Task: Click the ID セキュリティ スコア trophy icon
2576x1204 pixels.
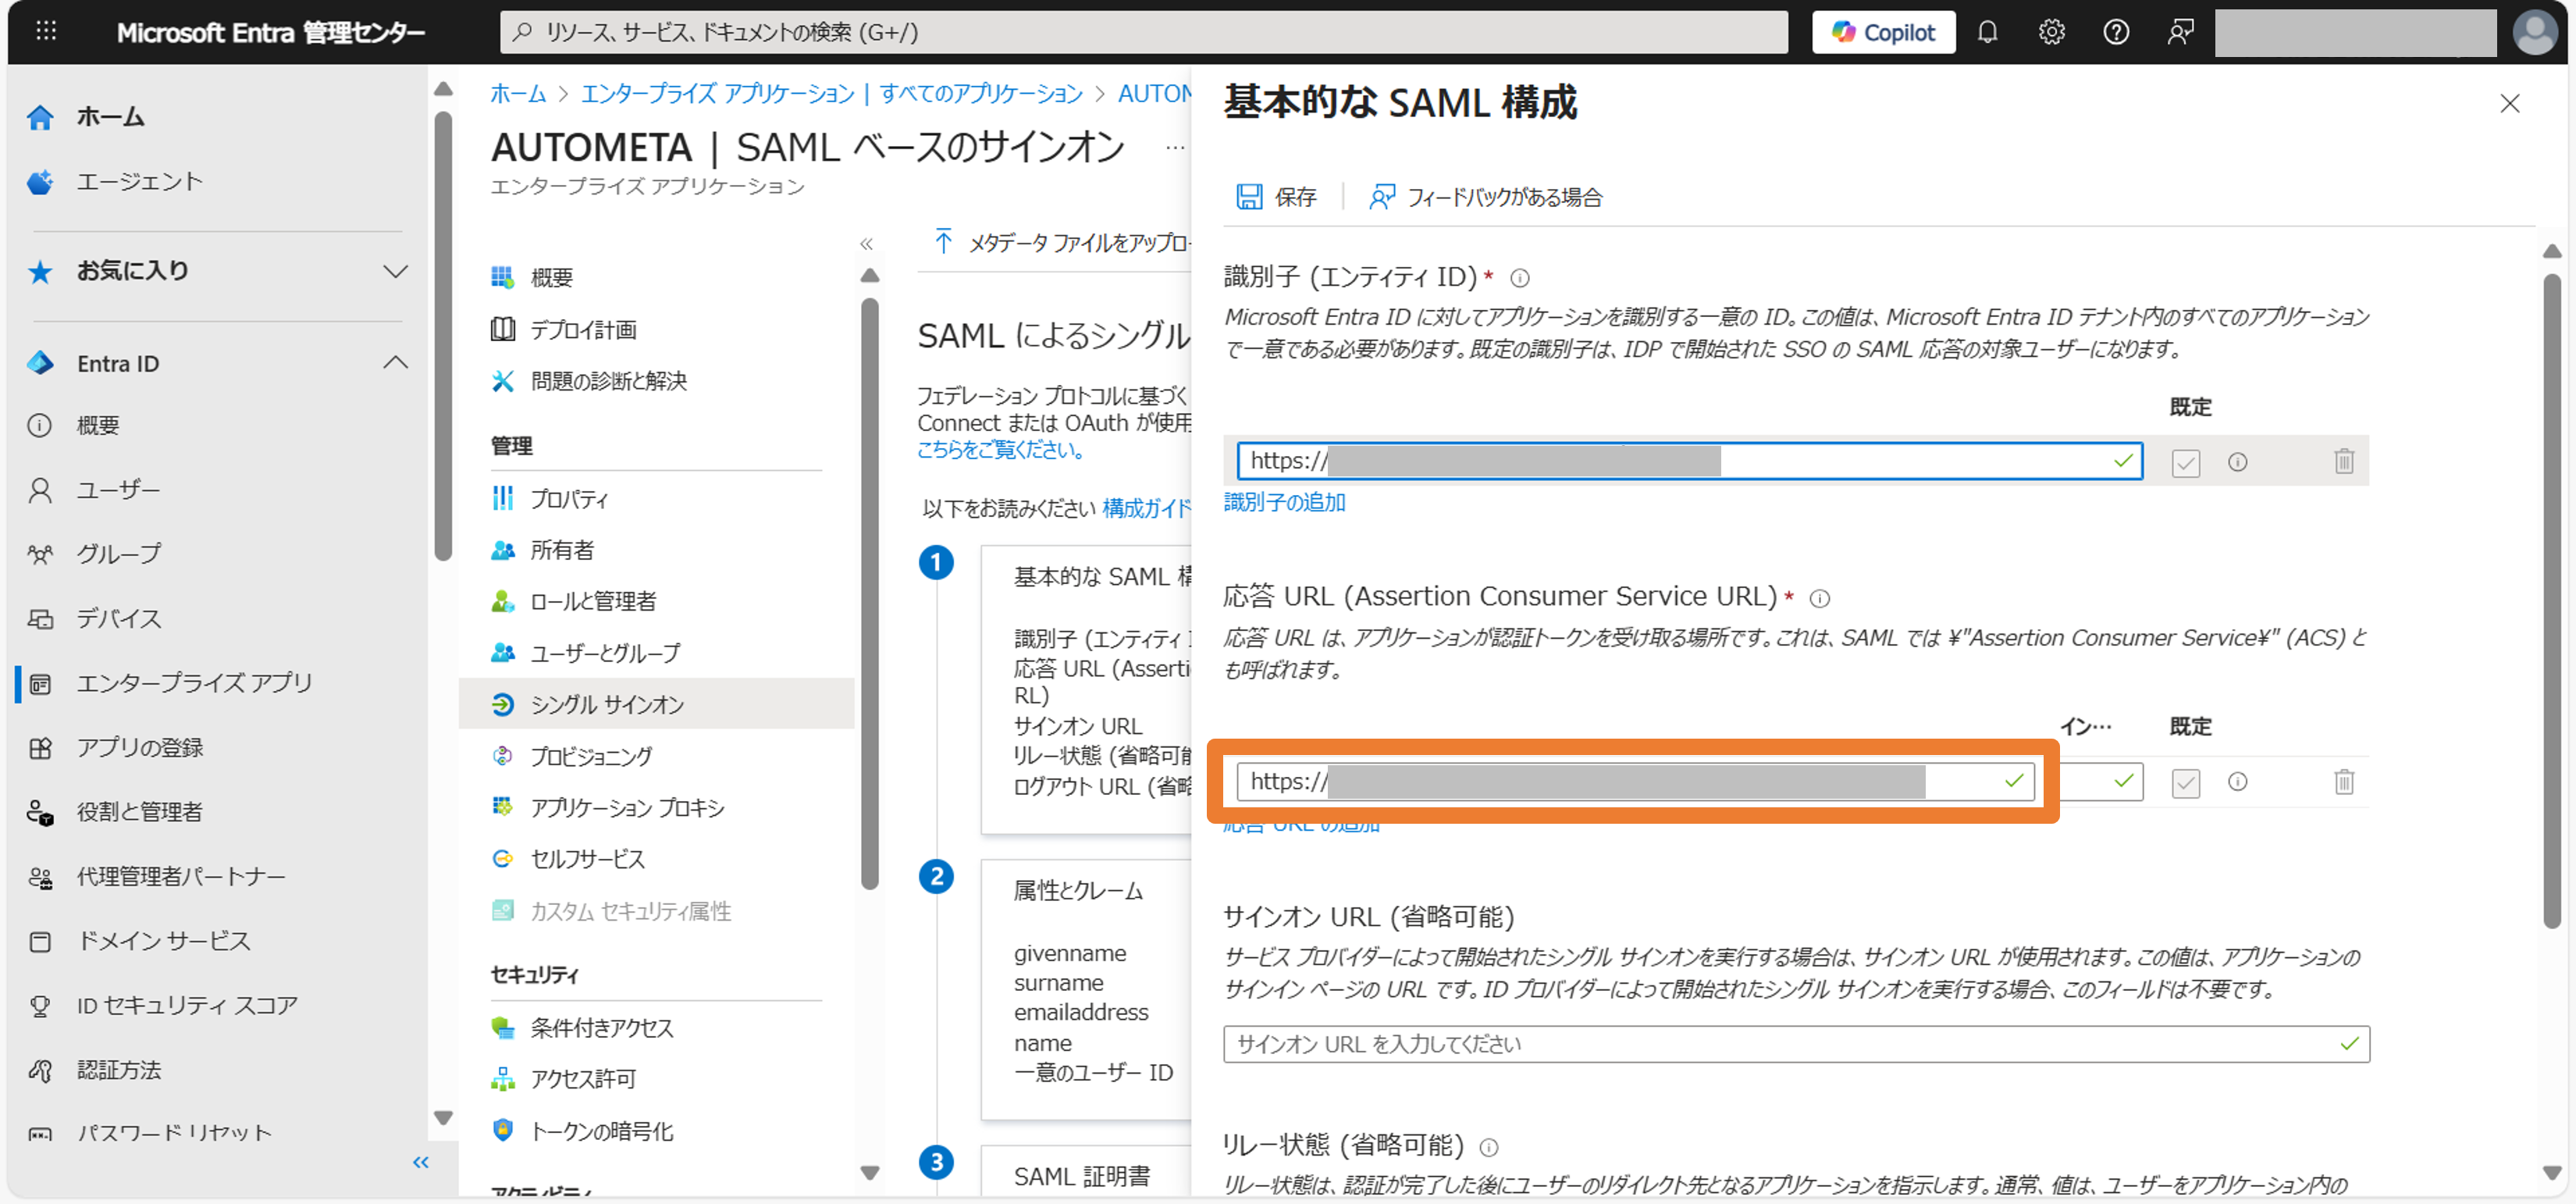Action: click(40, 1005)
